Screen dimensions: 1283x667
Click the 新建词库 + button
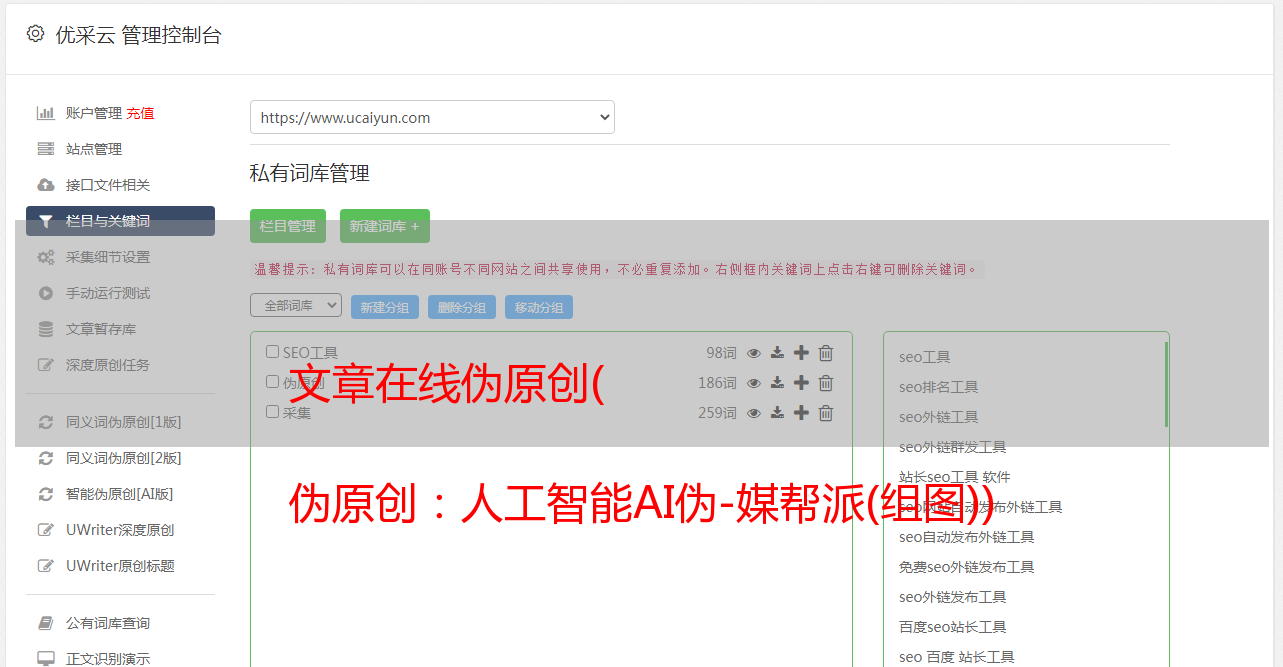coord(385,226)
